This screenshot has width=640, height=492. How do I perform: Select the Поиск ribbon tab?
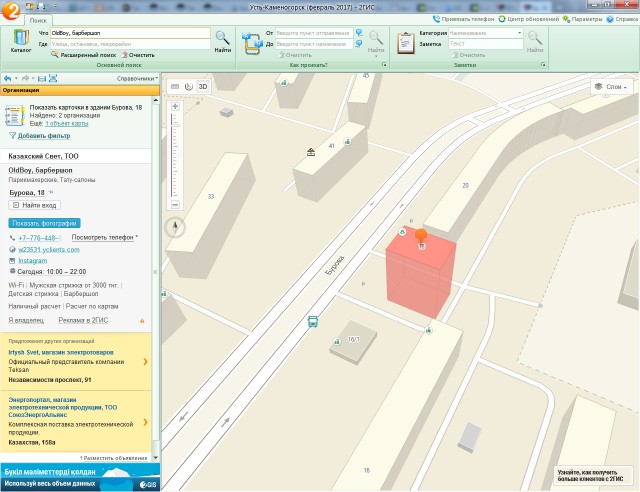pos(38,19)
